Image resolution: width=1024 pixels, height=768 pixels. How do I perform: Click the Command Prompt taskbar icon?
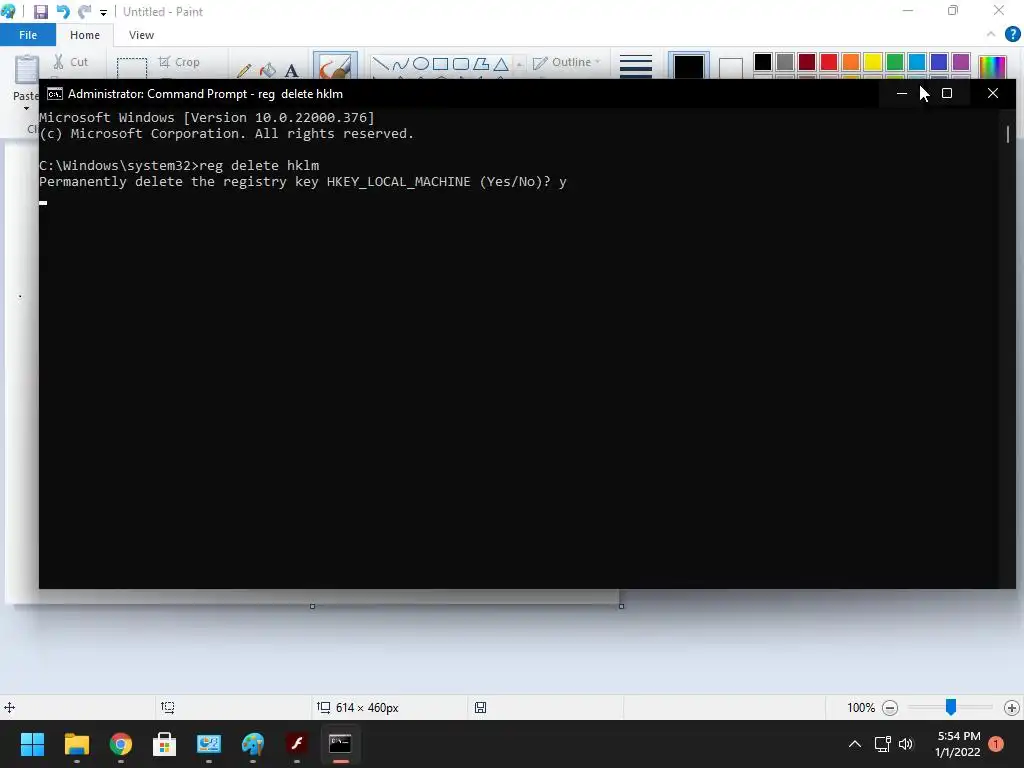pos(340,744)
